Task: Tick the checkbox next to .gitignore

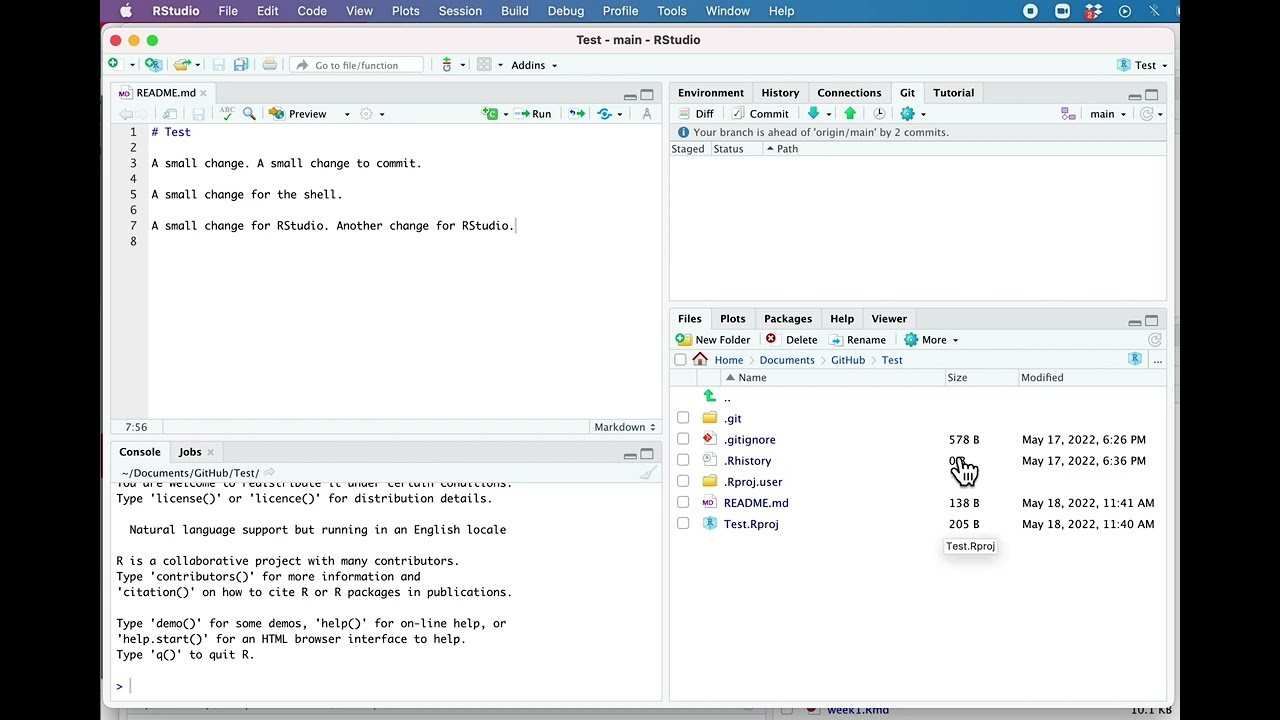Action: coord(683,439)
